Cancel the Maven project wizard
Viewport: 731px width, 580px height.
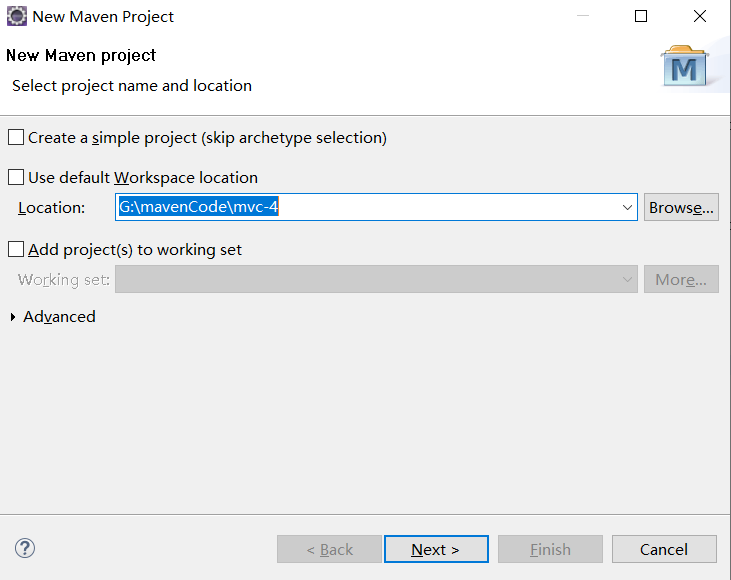tap(664, 549)
